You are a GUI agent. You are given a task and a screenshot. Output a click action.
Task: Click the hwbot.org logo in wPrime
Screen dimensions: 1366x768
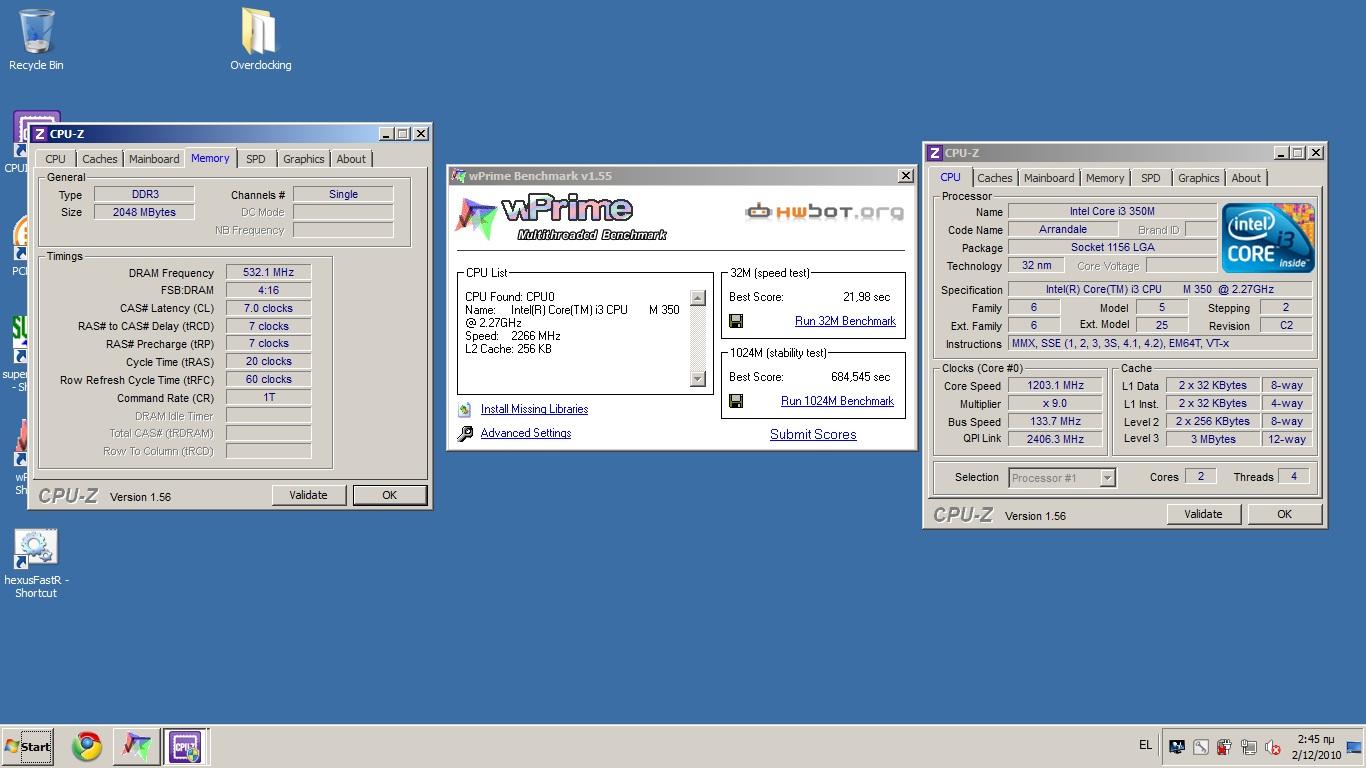(x=825, y=211)
